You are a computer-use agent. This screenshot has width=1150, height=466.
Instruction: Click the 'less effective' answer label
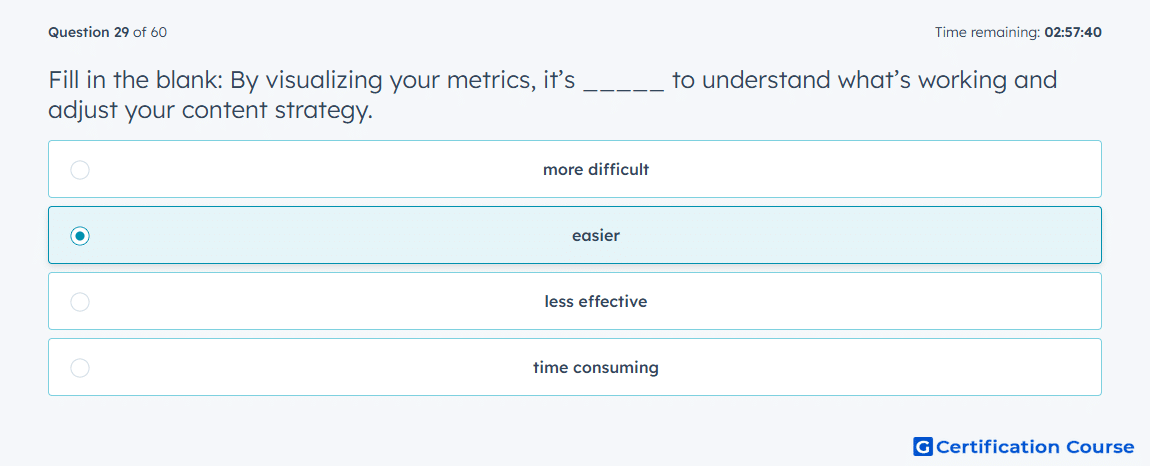click(x=596, y=302)
